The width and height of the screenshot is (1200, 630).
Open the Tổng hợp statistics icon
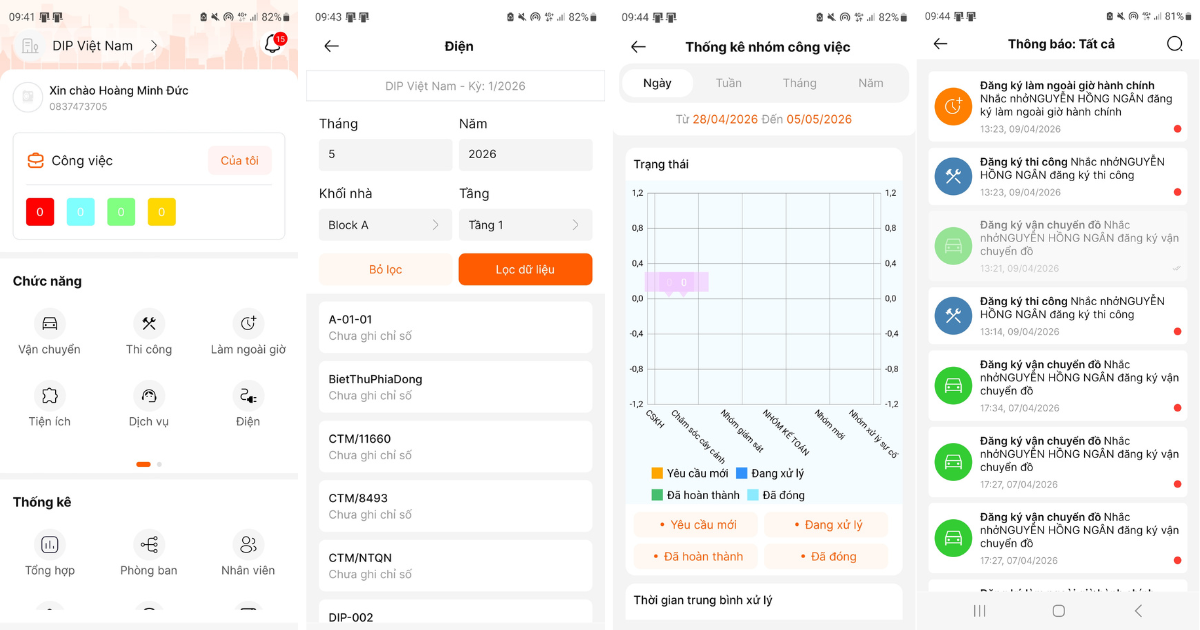pos(49,544)
